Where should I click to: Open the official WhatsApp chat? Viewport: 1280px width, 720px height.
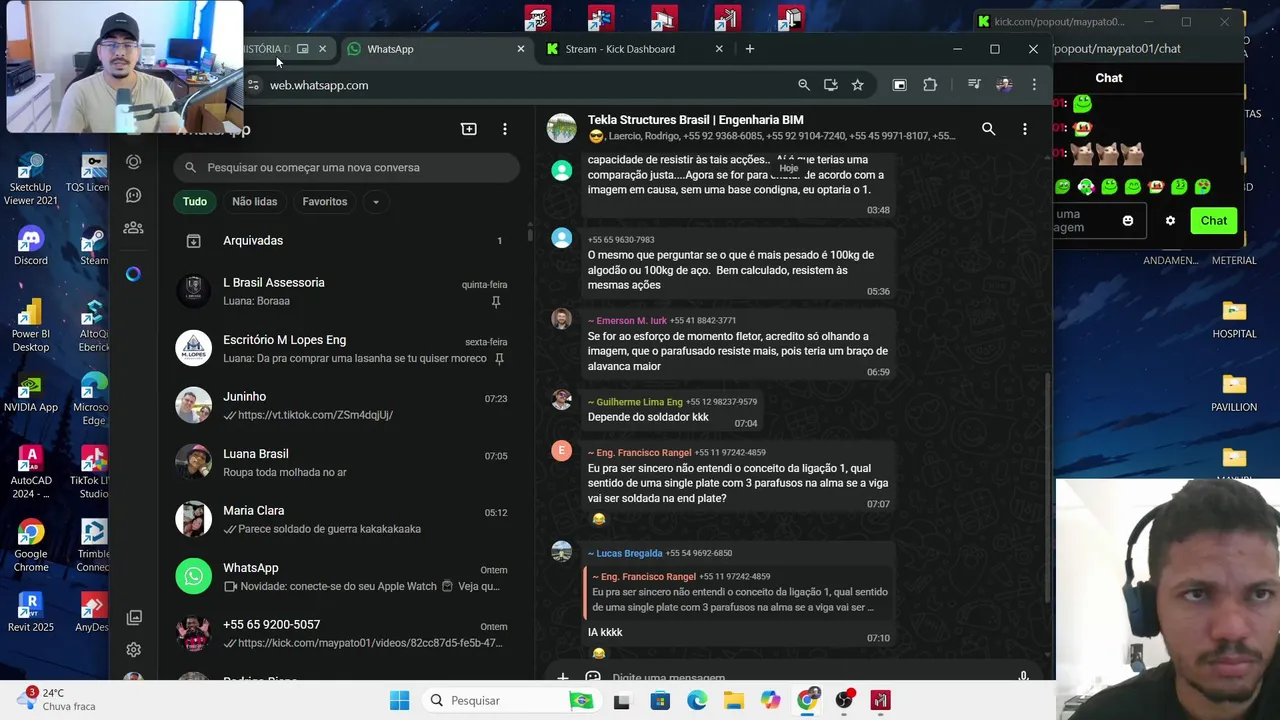pos(345,577)
